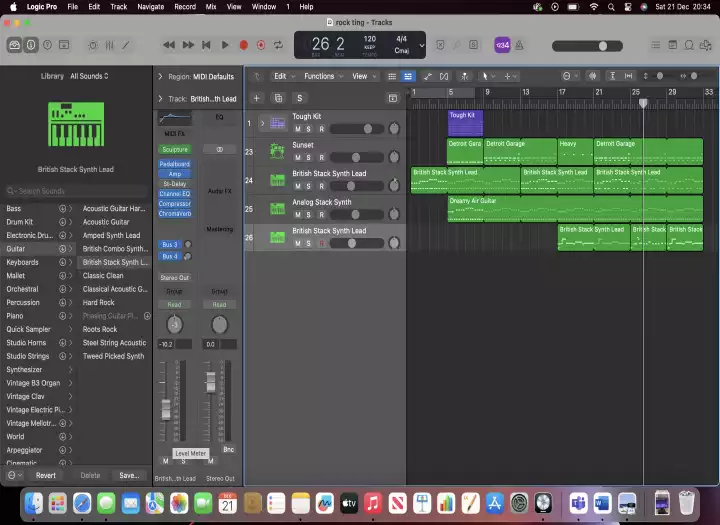Screen dimensions: 720x525
Task: Click the ChromaVerb plug-in slot
Action: click(175, 214)
